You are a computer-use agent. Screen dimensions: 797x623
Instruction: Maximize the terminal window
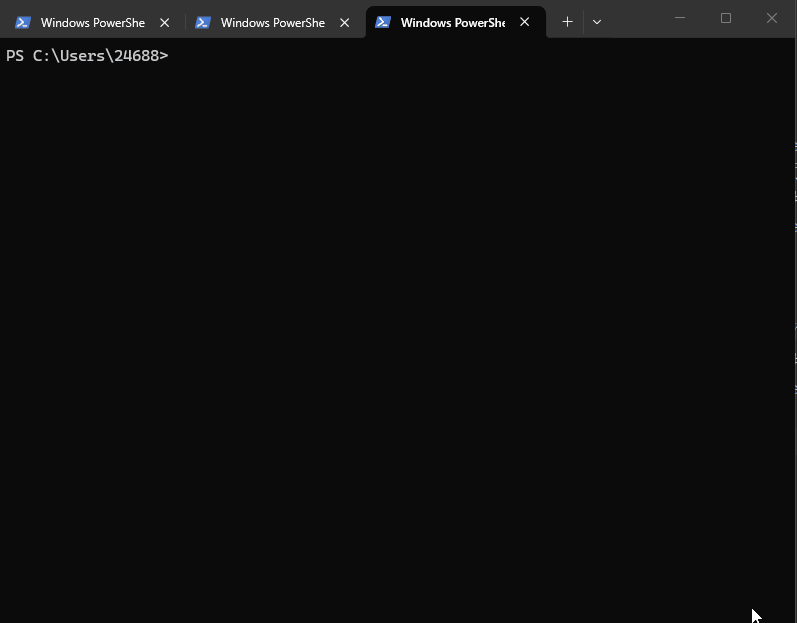click(726, 18)
